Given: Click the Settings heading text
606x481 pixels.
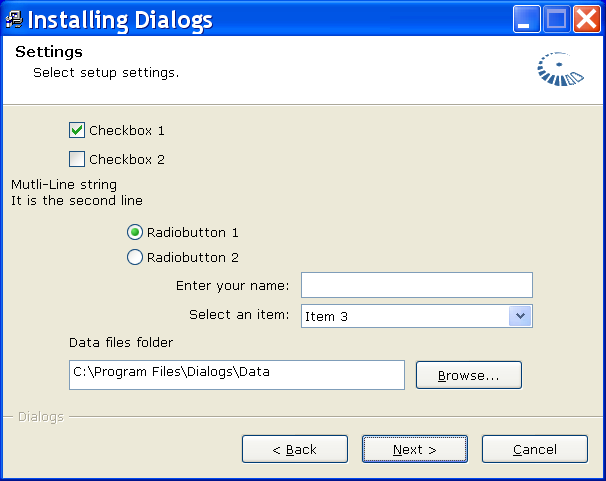Looking at the screenshot, I should click(49, 52).
